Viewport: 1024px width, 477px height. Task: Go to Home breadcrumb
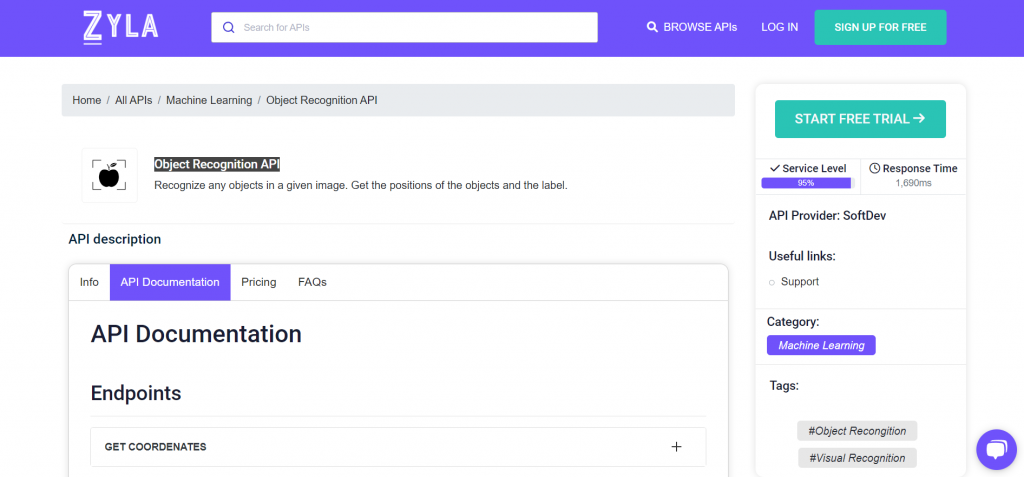click(87, 100)
